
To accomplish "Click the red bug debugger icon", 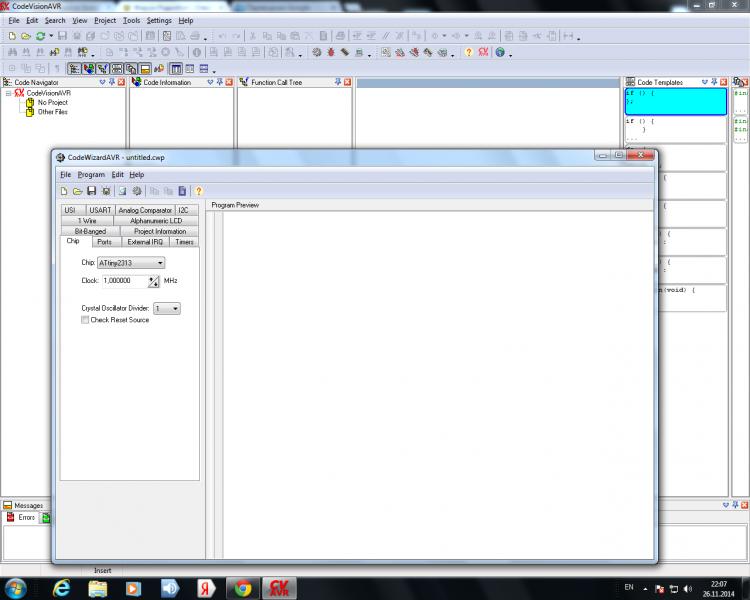I will [331, 52].
